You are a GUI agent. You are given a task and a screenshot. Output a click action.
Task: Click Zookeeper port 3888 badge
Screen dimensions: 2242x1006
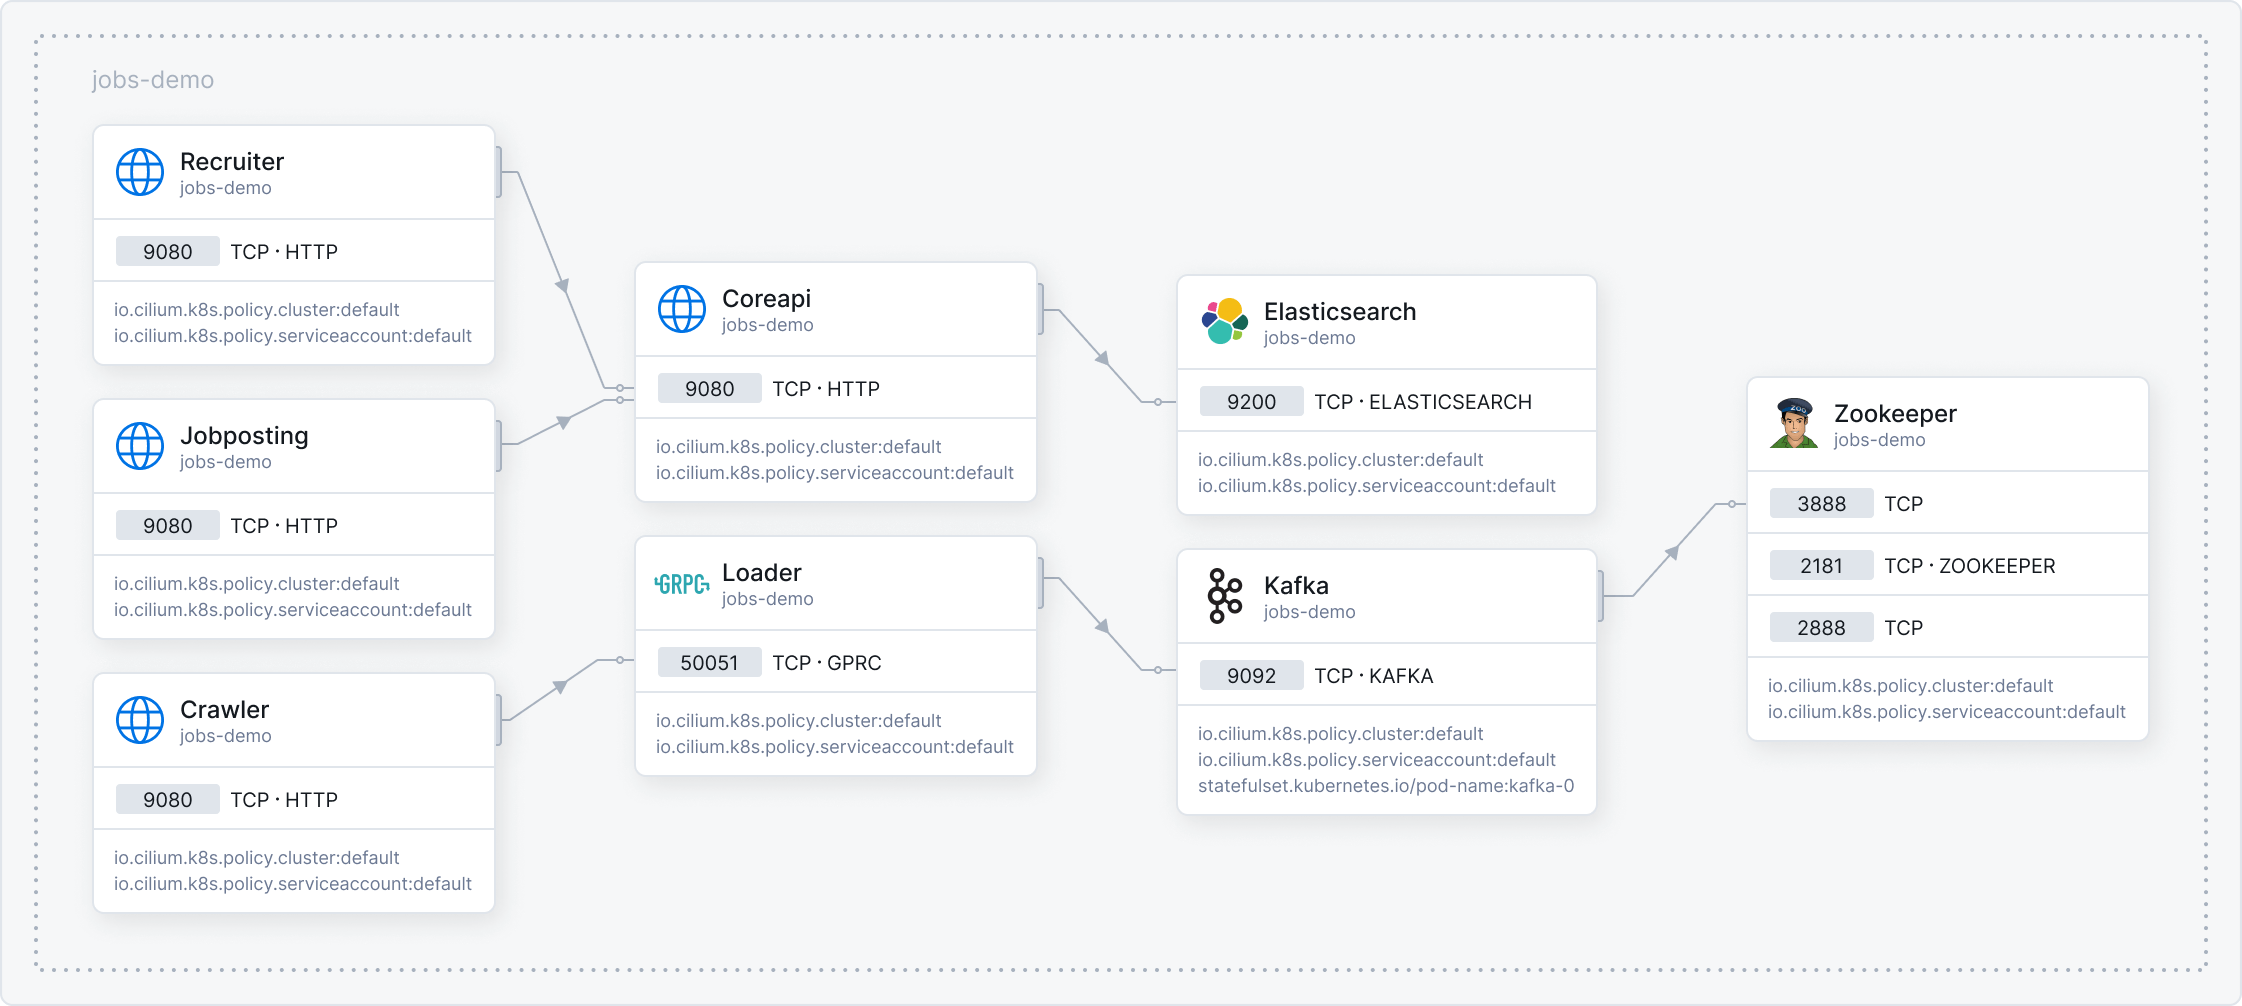[x=1822, y=504]
